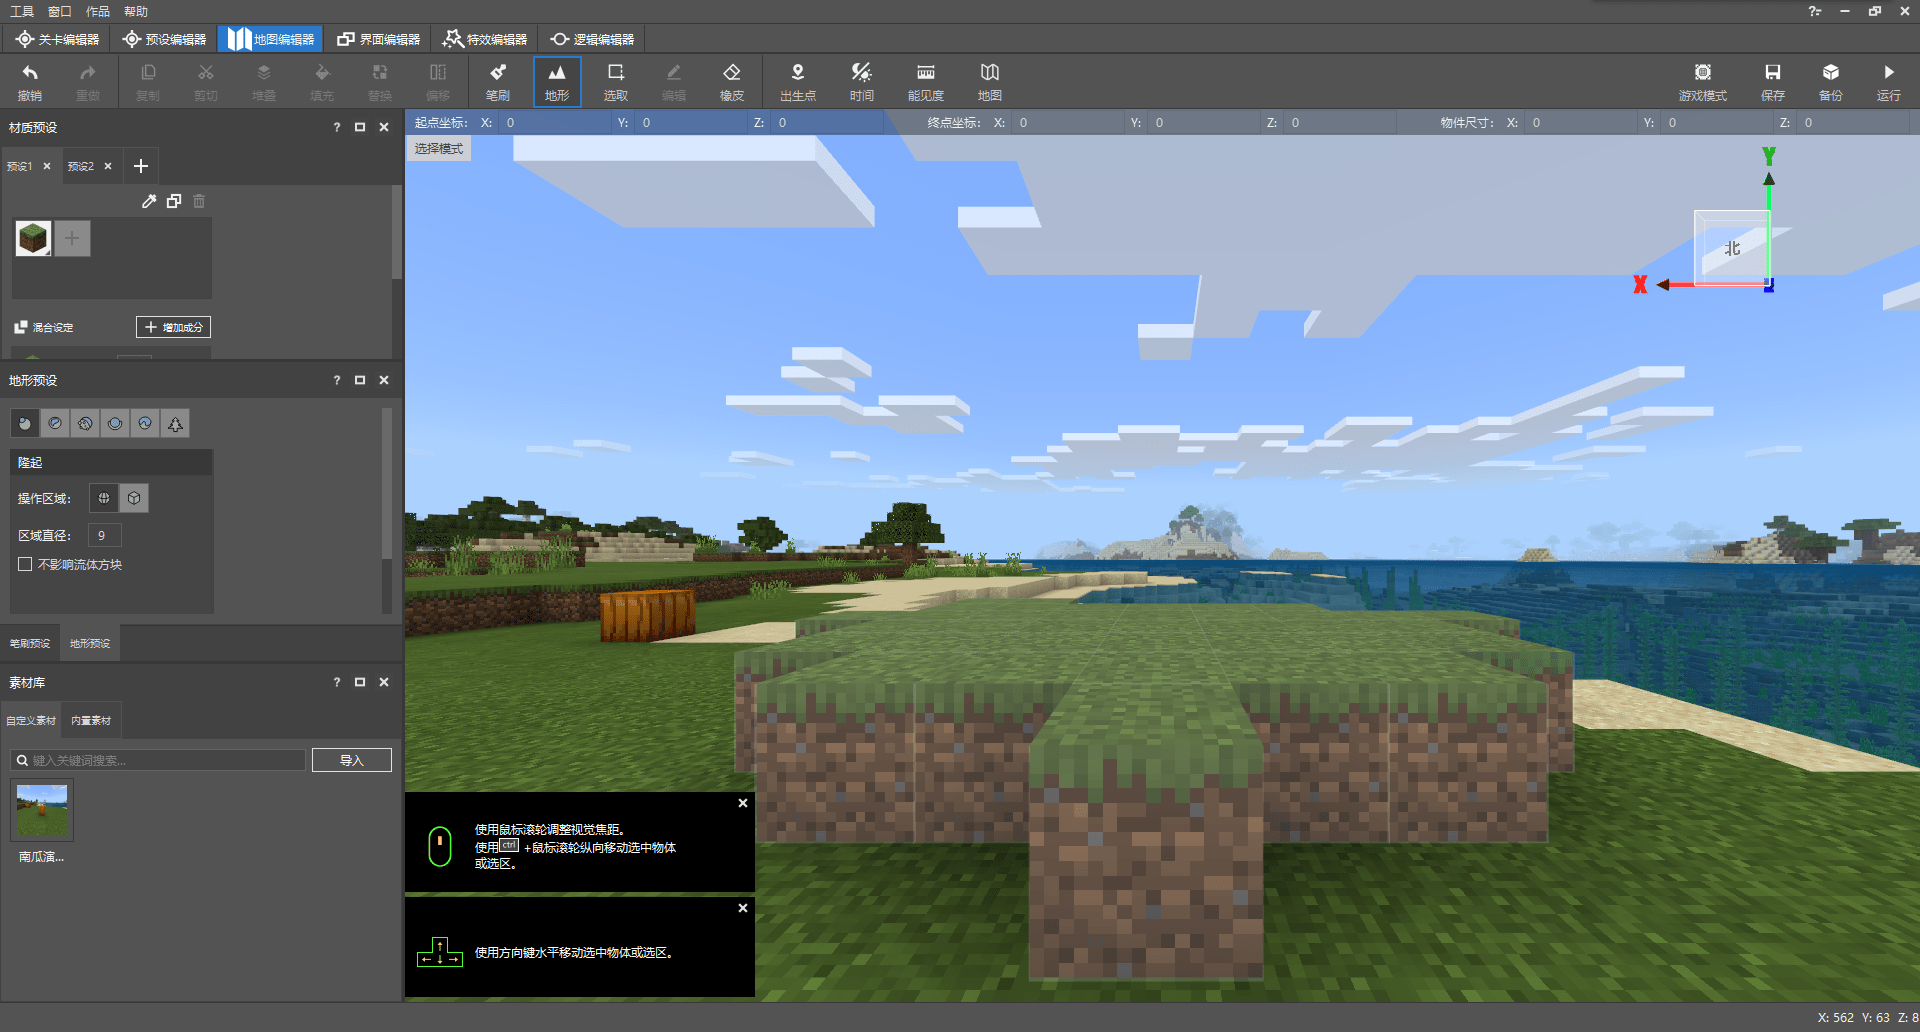Enable 不影响流体方块 checkbox
This screenshot has height=1032, width=1920.
pos(25,564)
